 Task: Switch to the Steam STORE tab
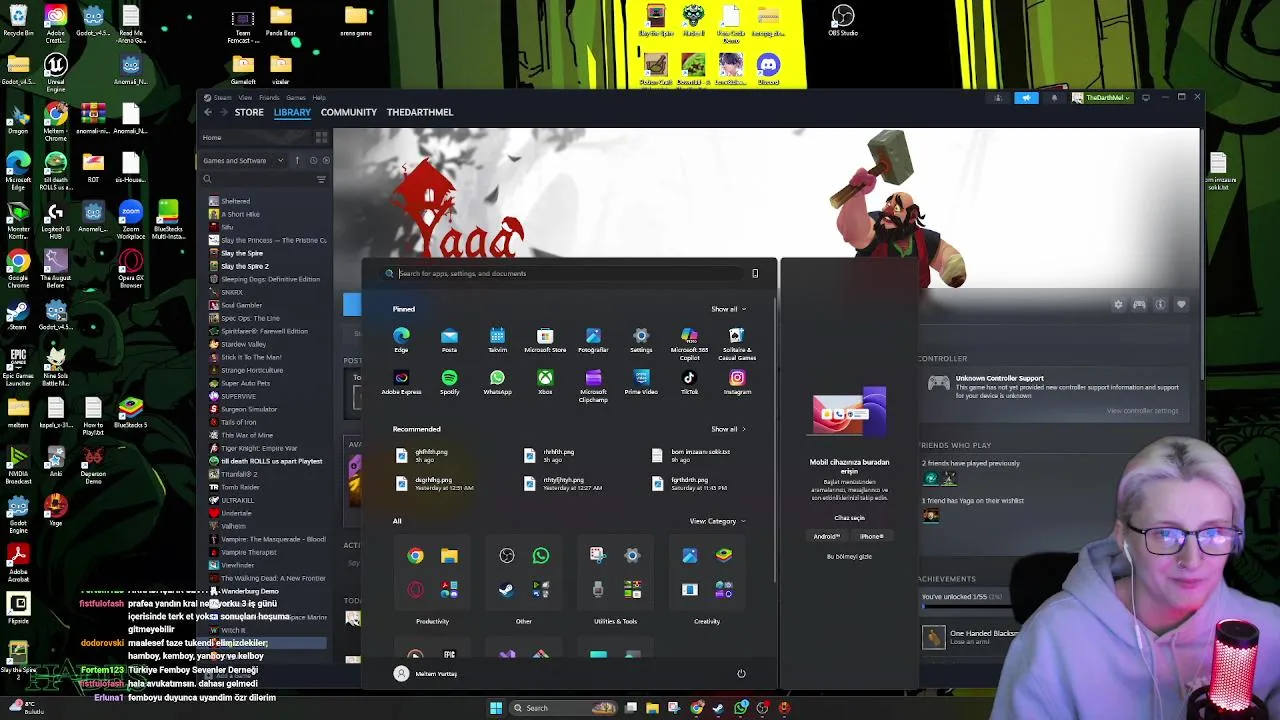point(249,112)
